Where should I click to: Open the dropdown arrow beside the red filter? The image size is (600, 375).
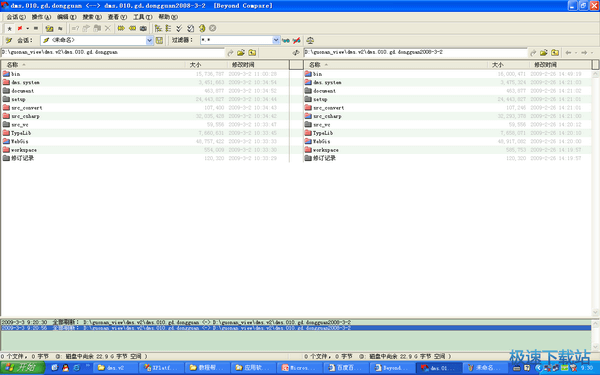tap(28, 28)
